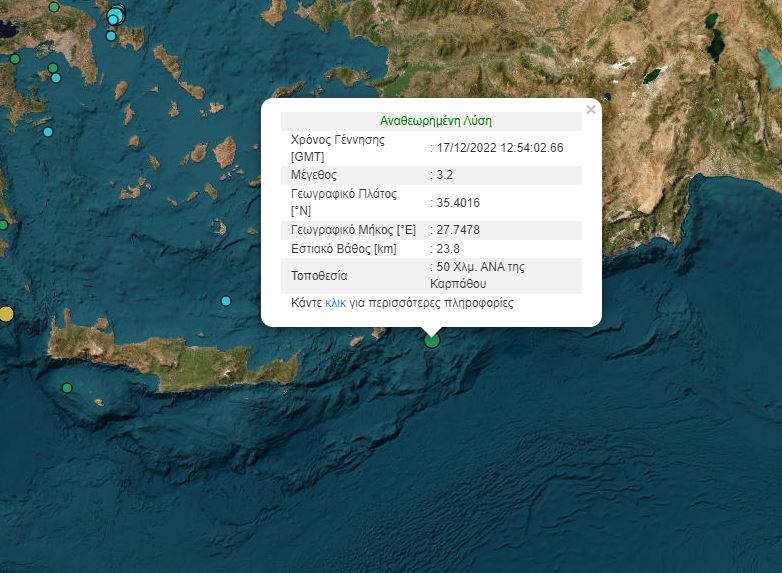Click the 'Γεωγραφικό Πλάτος [°N]' label
This screenshot has height=573, width=782.
tap(344, 202)
